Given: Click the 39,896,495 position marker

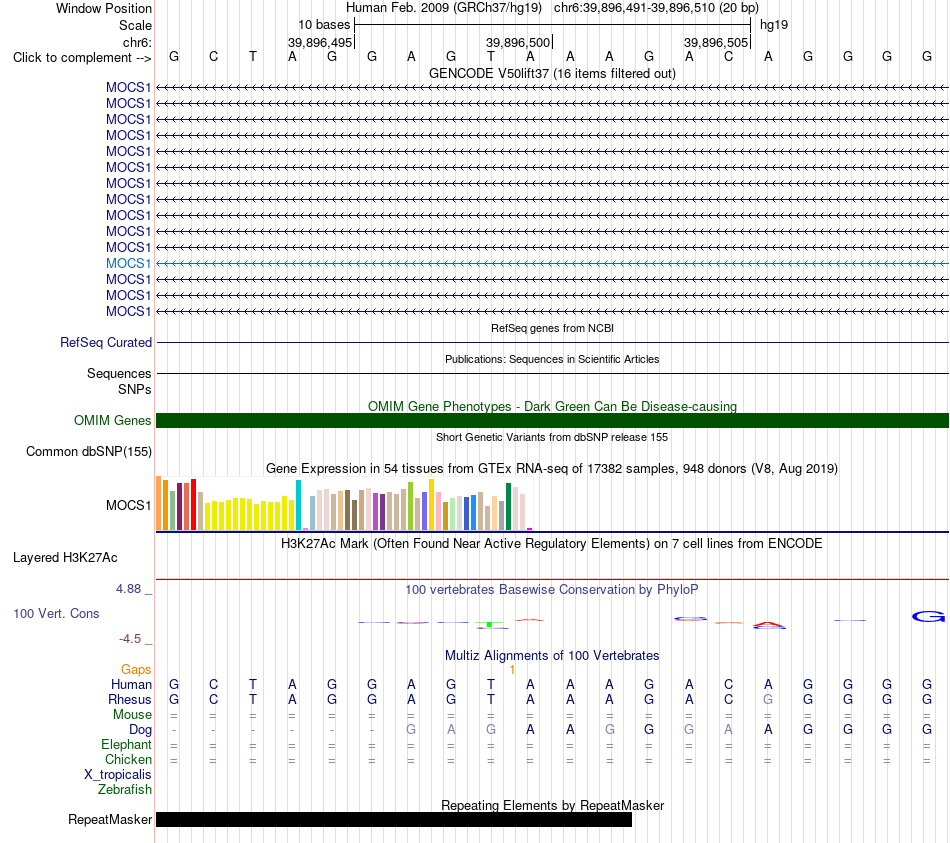Looking at the screenshot, I should pos(320,42).
